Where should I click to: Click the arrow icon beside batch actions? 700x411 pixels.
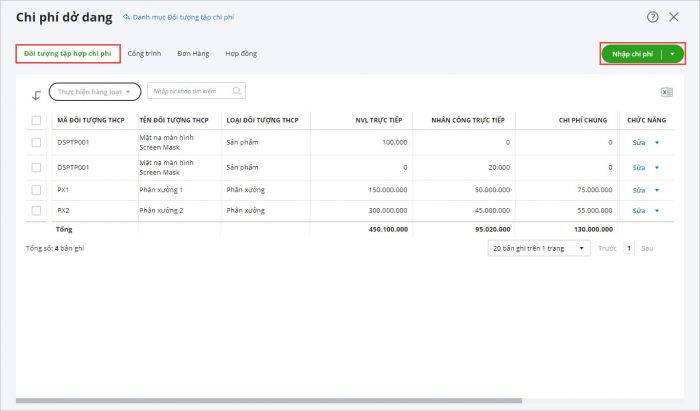pyautogui.click(x=36, y=94)
